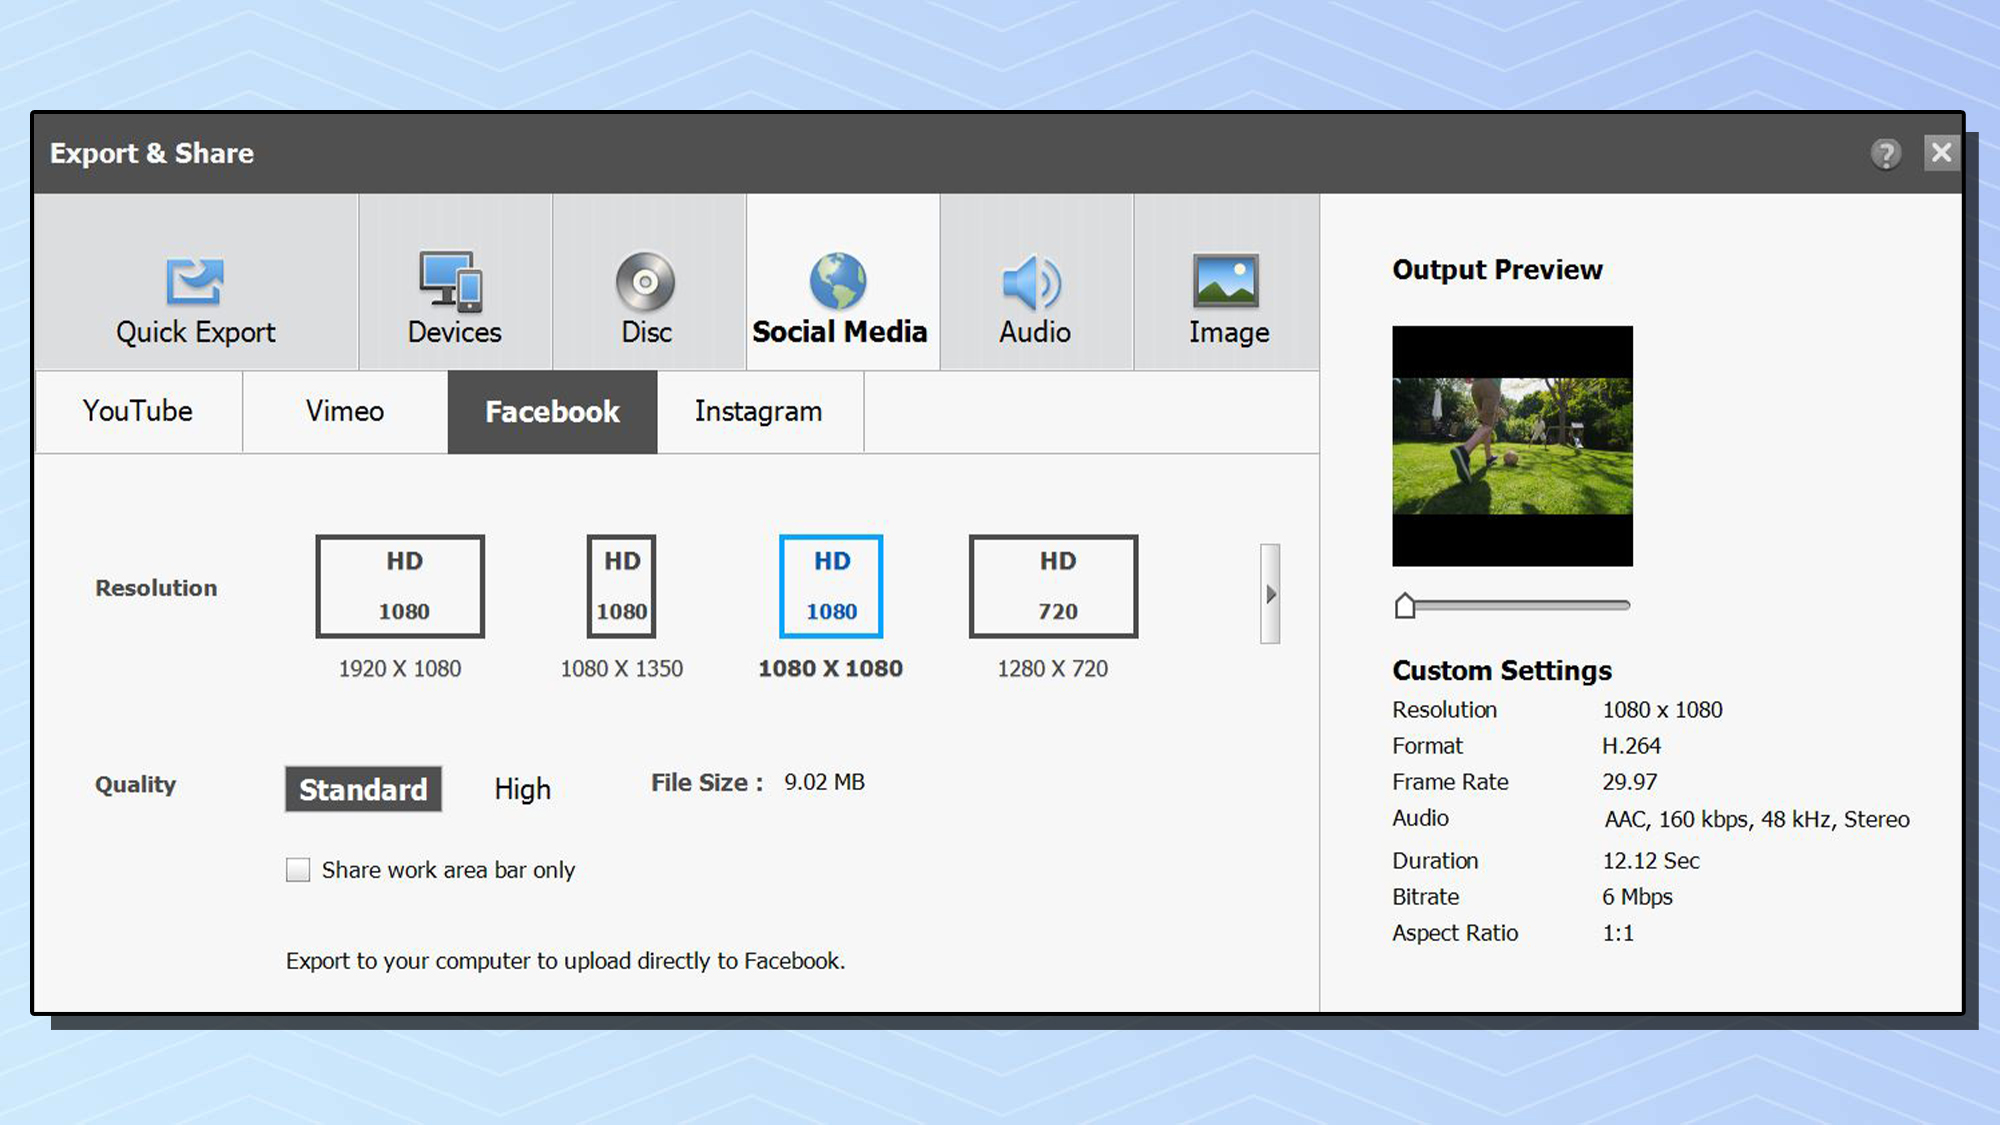Viewport: 2000px width, 1125px height.
Task: Click the resolution scroll right arrow
Action: tap(1272, 592)
